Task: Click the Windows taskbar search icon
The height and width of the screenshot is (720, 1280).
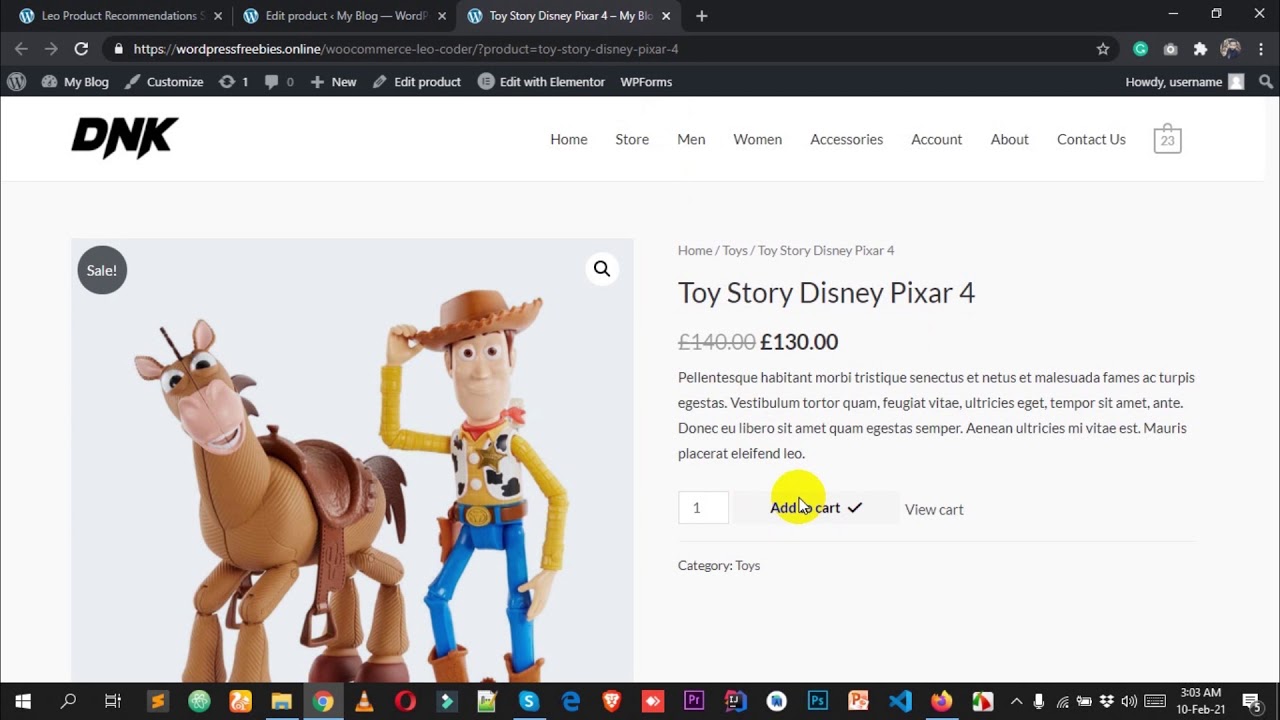Action: click(x=68, y=702)
